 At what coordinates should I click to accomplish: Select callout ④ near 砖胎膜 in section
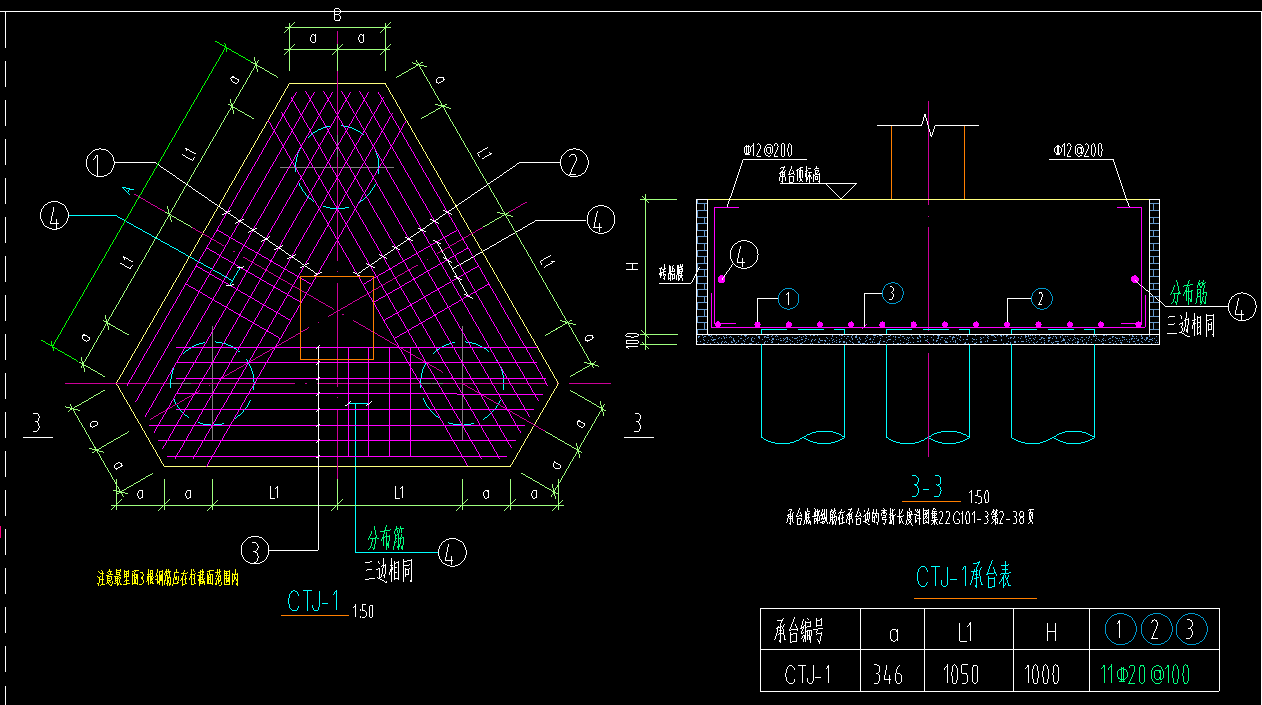click(x=743, y=257)
